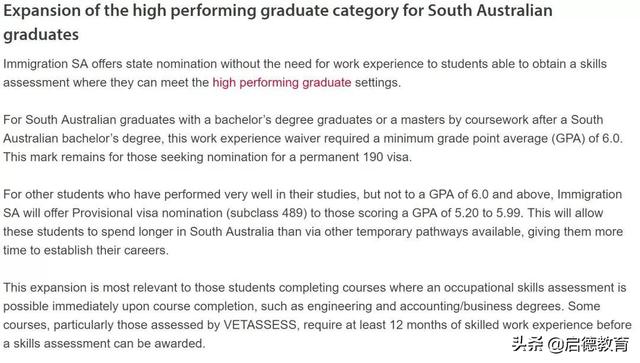The image size is (640, 363).
Task: Click 'Immigration SA offers state nomination' sentence start
Action: point(110,64)
